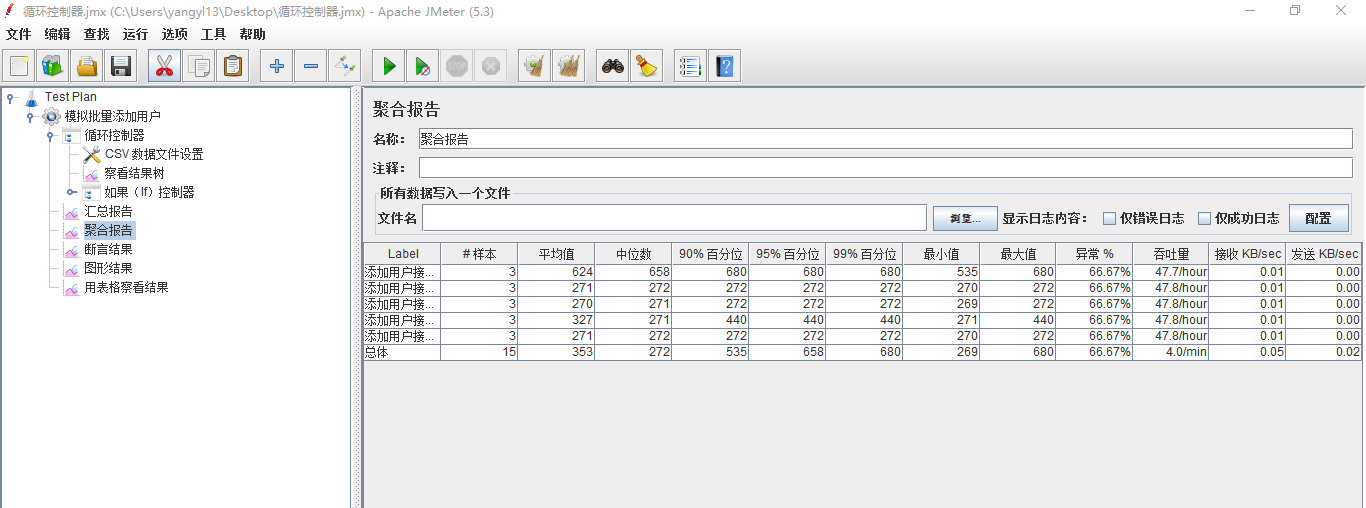Open the 编辑 menu
This screenshot has width=1366, height=508.
point(57,34)
